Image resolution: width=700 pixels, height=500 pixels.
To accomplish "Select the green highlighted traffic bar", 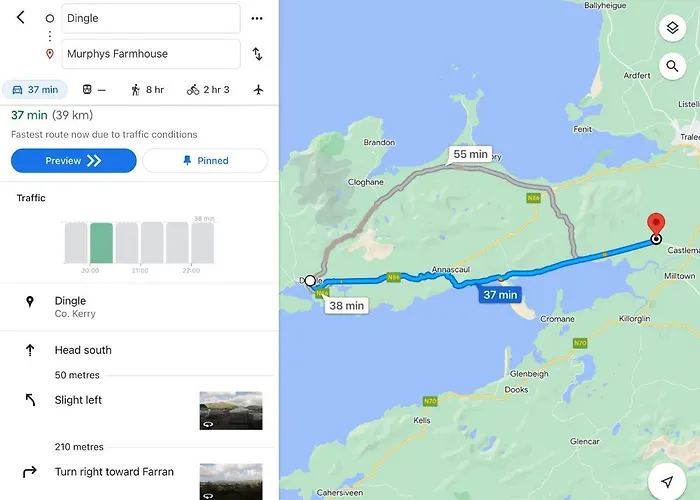I will [101, 242].
